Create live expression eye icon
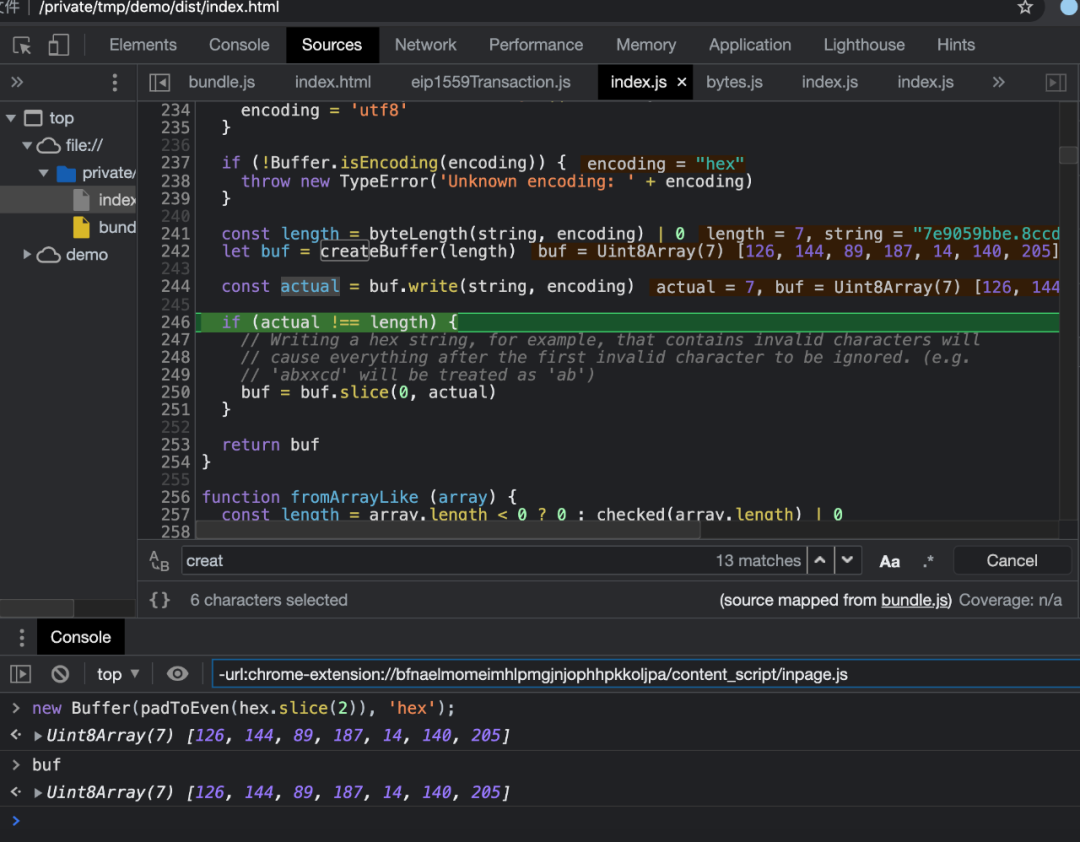 click(178, 674)
